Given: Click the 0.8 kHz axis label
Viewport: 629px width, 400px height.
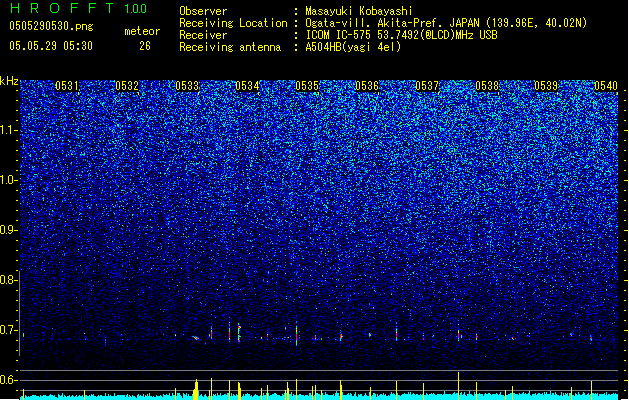Looking at the screenshot, I should (x=9, y=280).
